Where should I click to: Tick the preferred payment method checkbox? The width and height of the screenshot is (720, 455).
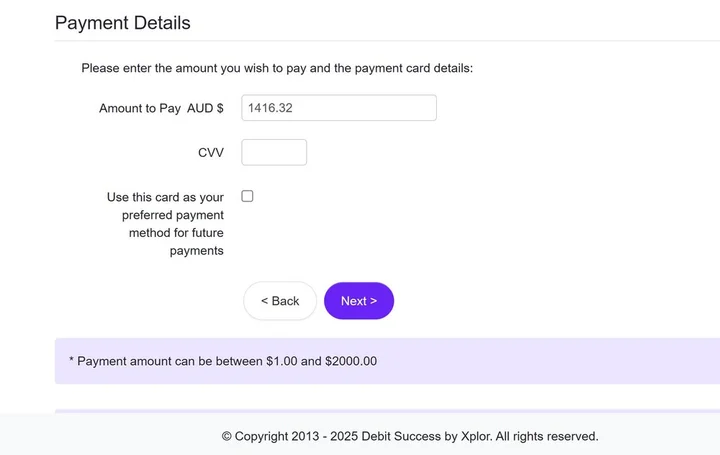247,196
